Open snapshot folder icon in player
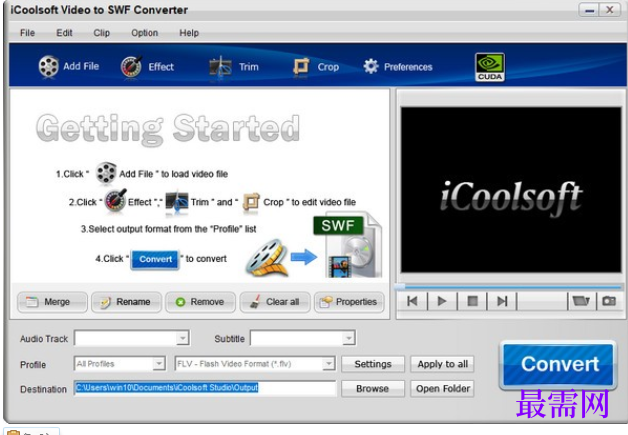The image size is (628, 435). [581, 301]
